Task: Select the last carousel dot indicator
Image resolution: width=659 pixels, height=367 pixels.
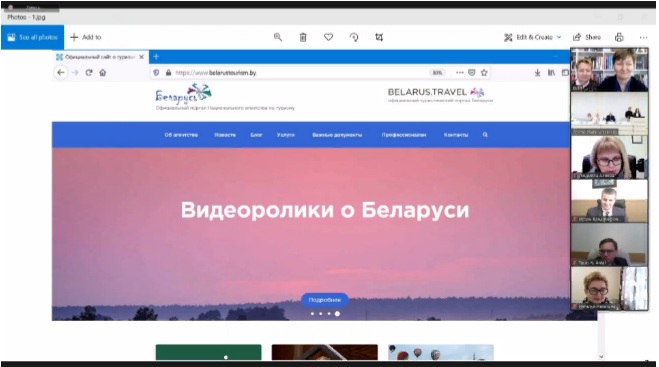Action: pos(337,314)
